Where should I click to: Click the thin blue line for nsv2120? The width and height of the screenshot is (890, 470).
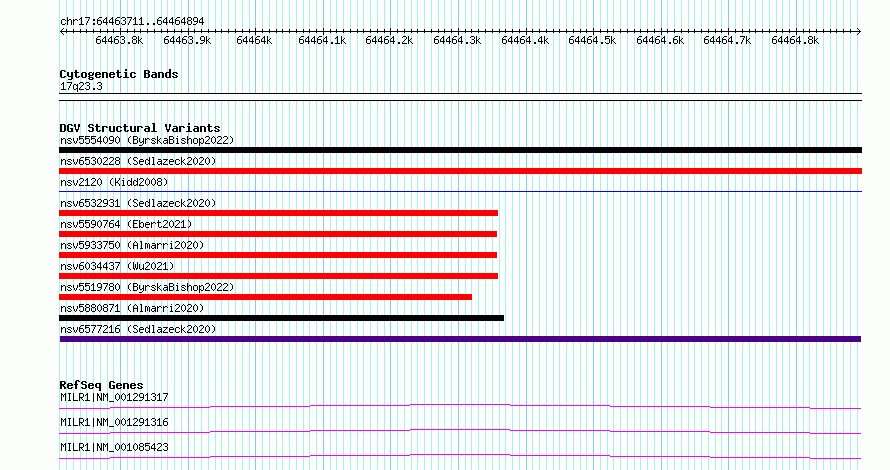[460, 192]
